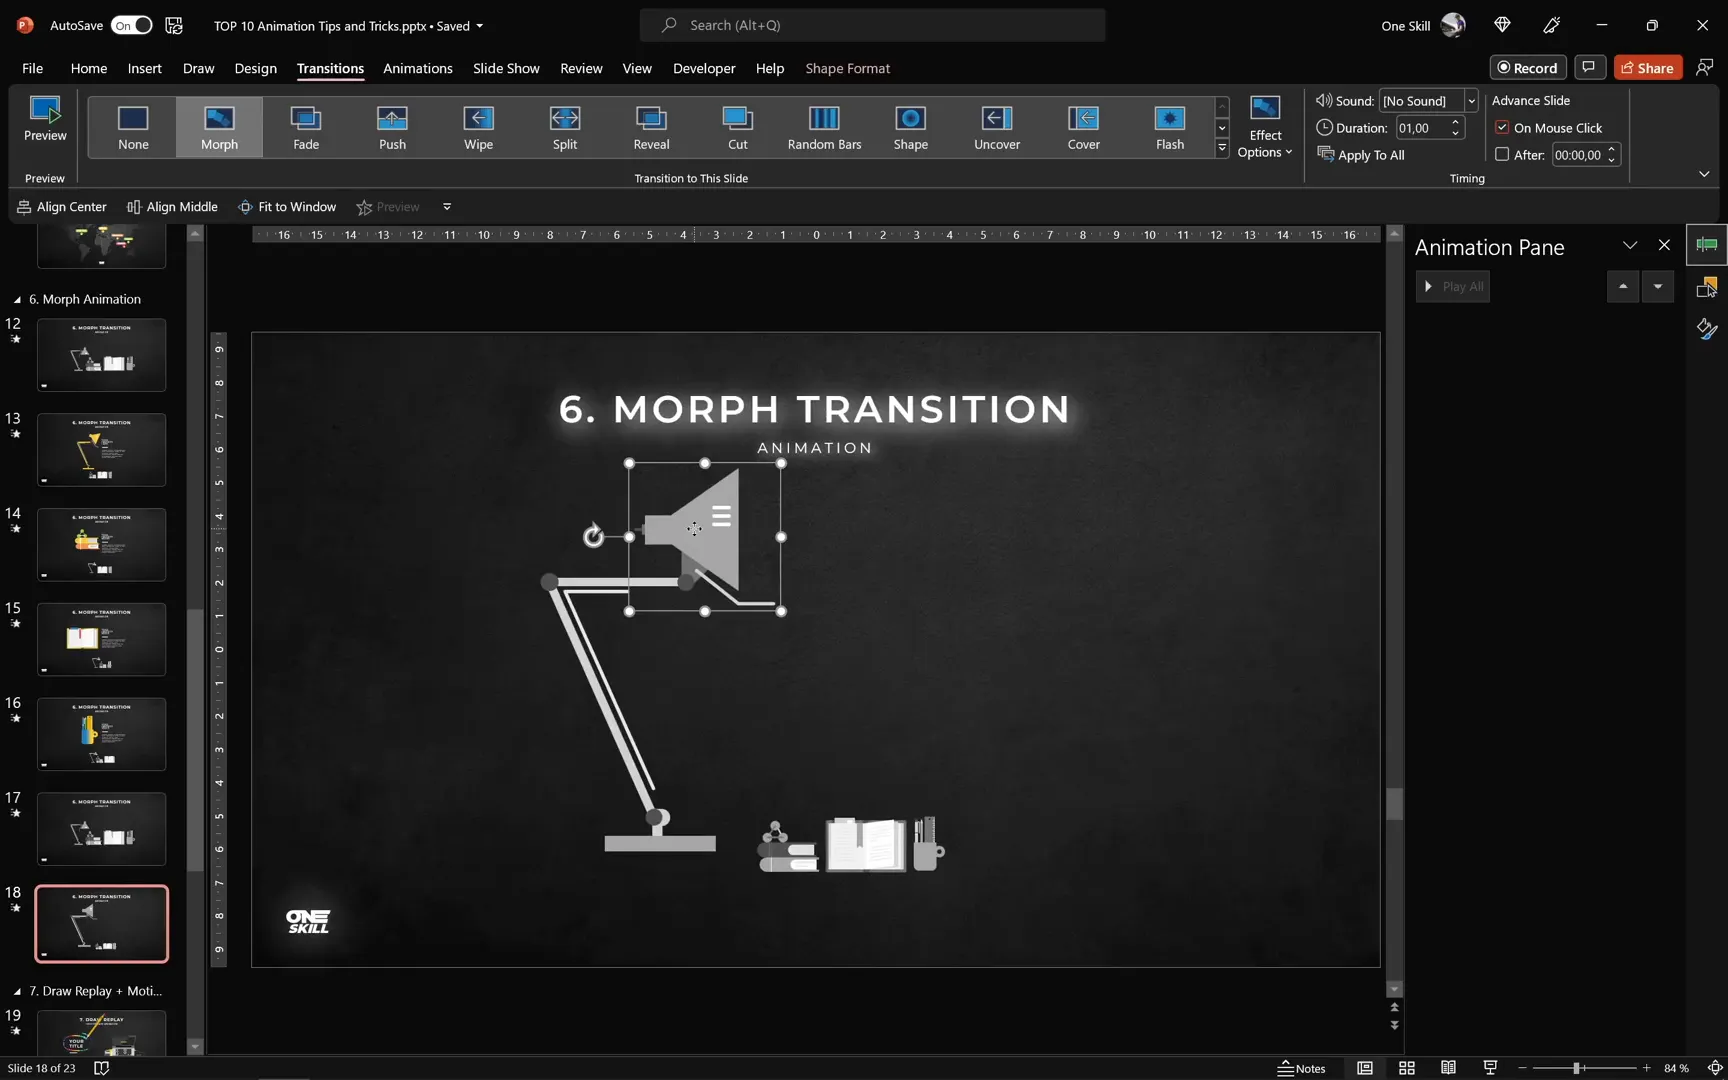Apply the Flash transition
The height and width of the screenshot is (1080, 1728).
point(1170,127)
